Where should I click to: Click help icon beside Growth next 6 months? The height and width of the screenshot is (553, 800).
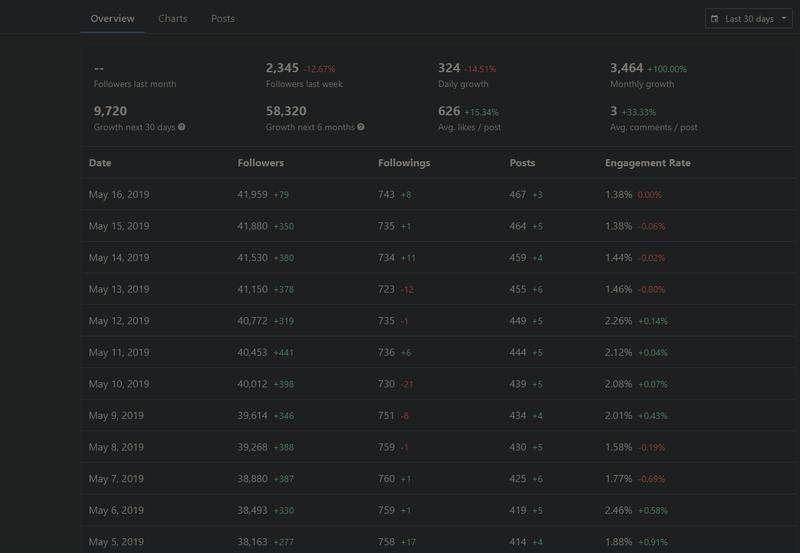pos(361,128)
